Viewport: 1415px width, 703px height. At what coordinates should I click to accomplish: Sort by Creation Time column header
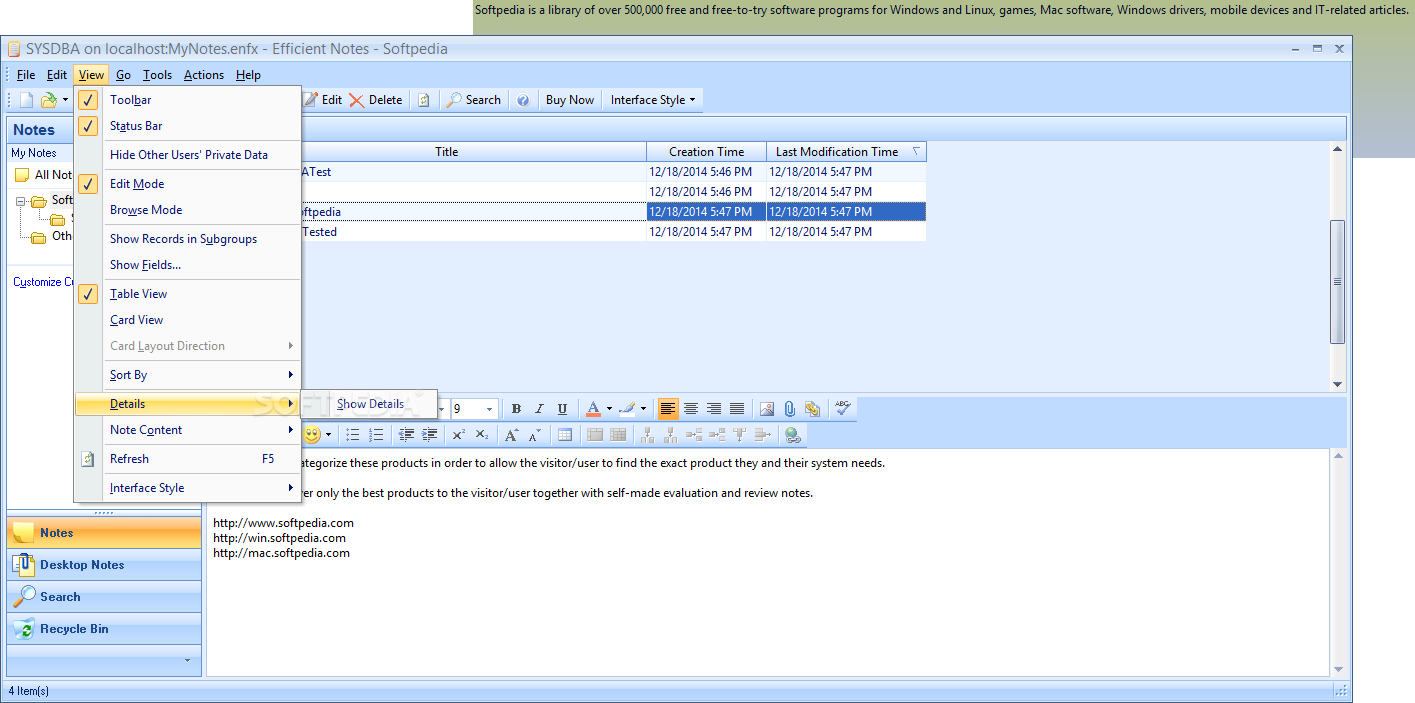click(x=706, y=152)
